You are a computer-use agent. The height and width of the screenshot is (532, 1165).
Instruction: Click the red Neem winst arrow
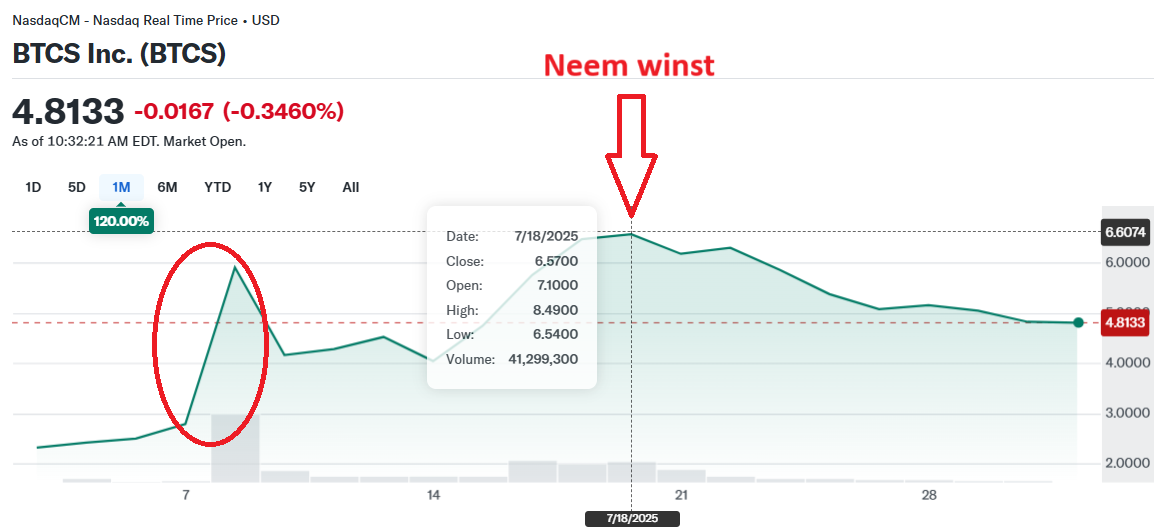(x=631, y=155)
